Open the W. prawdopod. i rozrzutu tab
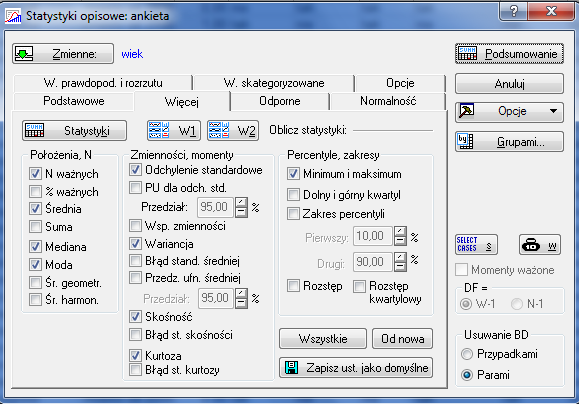The image size is (579, 404). pos(103,83)
